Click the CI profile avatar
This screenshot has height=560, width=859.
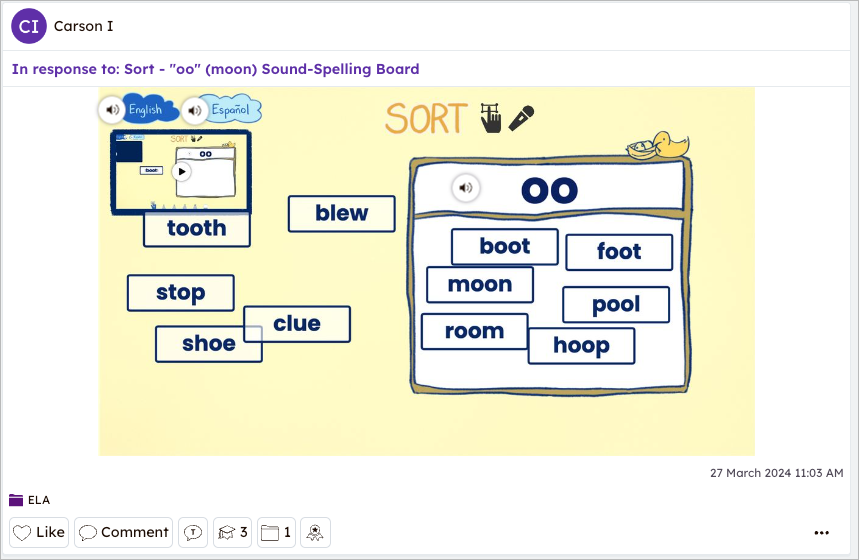click(29, 26)
